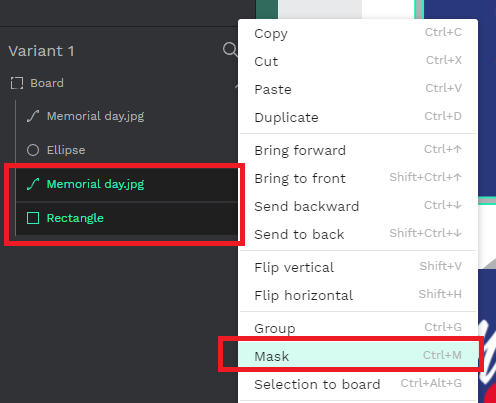Screen dimensions: 496x403
Task: Select the first Memorial day.jpg layer
Action: click(127, 116)
